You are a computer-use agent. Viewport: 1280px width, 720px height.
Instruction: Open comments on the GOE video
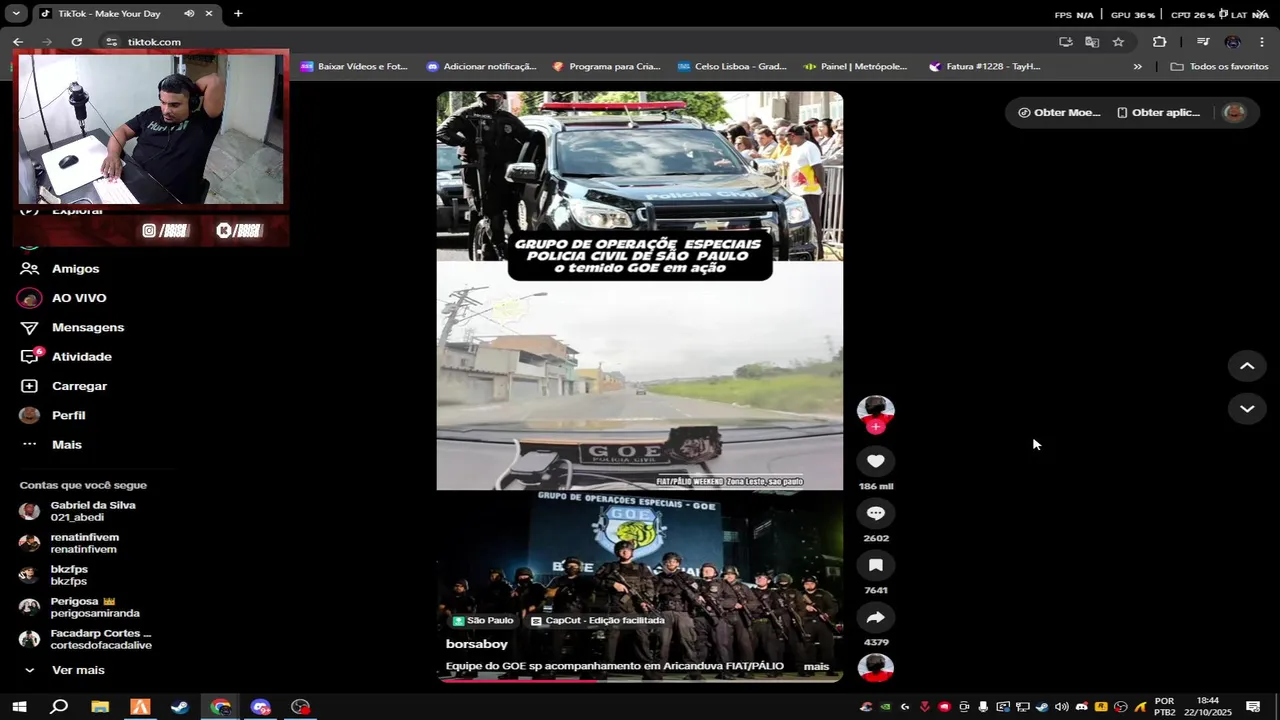pos(875,513)
